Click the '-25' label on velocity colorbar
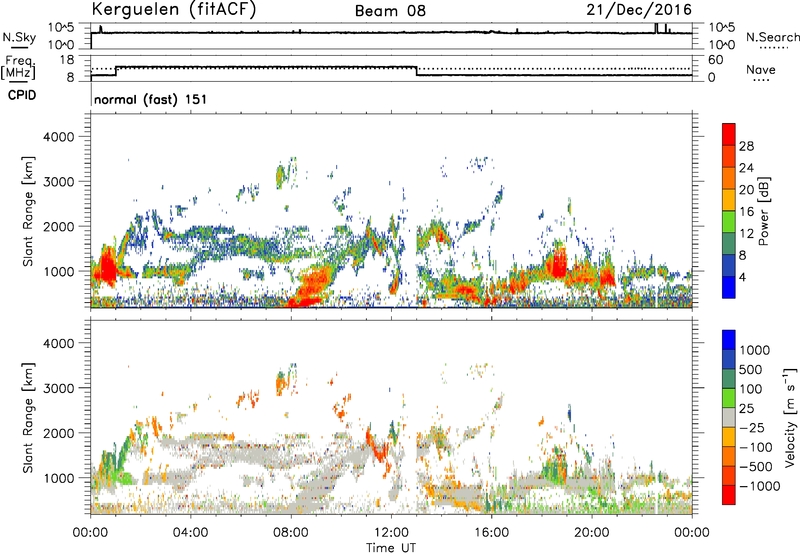 [751, 427]
